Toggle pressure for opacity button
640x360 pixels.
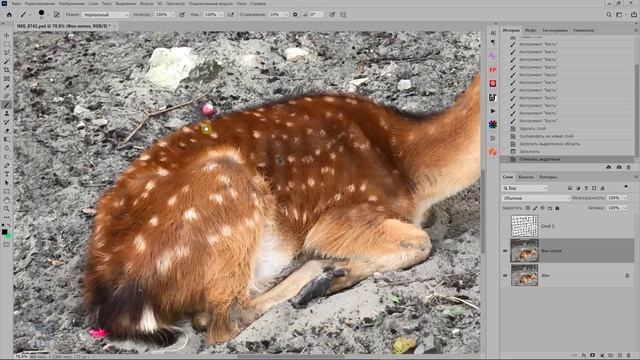click(182, 14)
